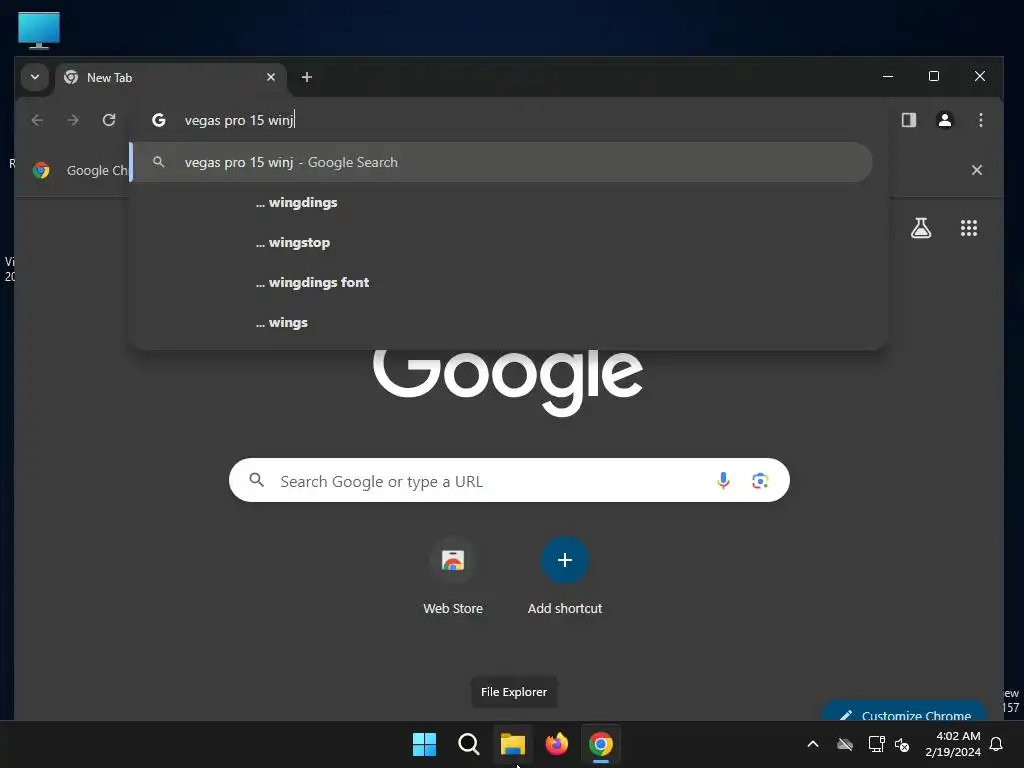This screenshot has width=1024, height=768.
Task: Click the muted volume tray icon
Action: click(902, 744)
